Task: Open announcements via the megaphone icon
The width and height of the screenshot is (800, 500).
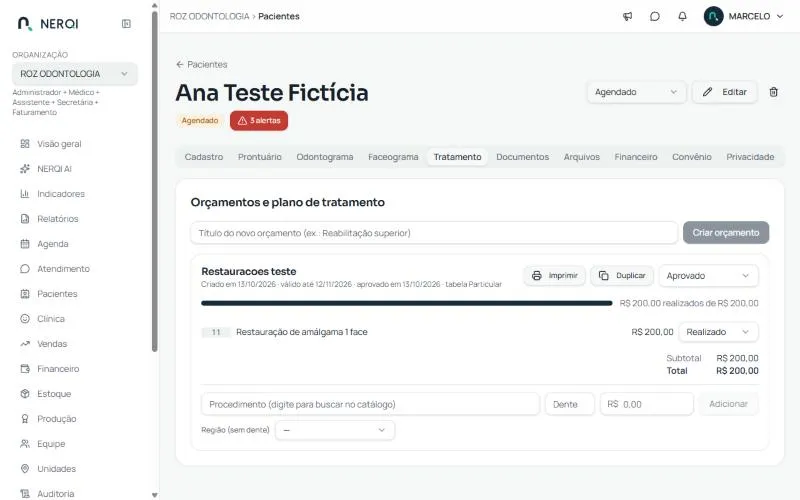Action: (x=628, y=16)
